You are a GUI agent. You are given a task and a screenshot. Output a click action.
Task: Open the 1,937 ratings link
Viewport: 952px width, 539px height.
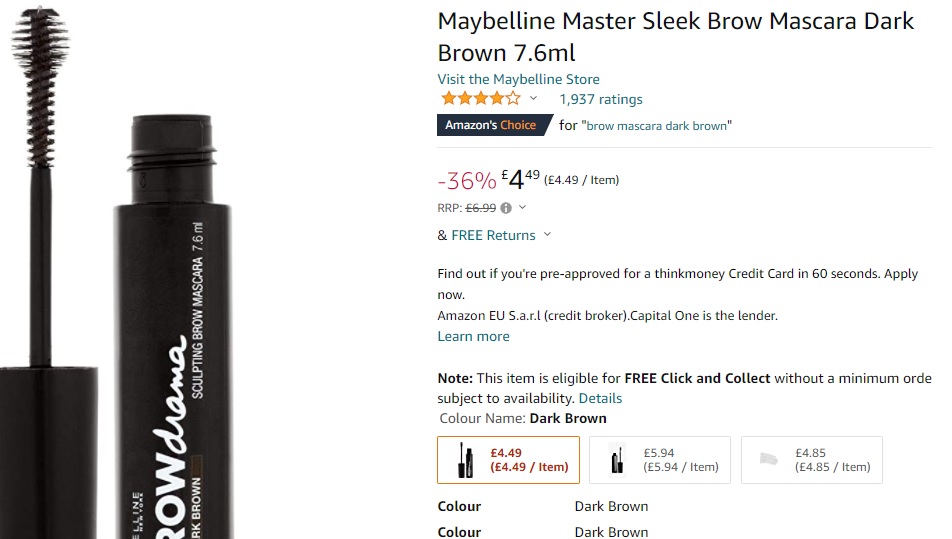[x=600, y=99]
